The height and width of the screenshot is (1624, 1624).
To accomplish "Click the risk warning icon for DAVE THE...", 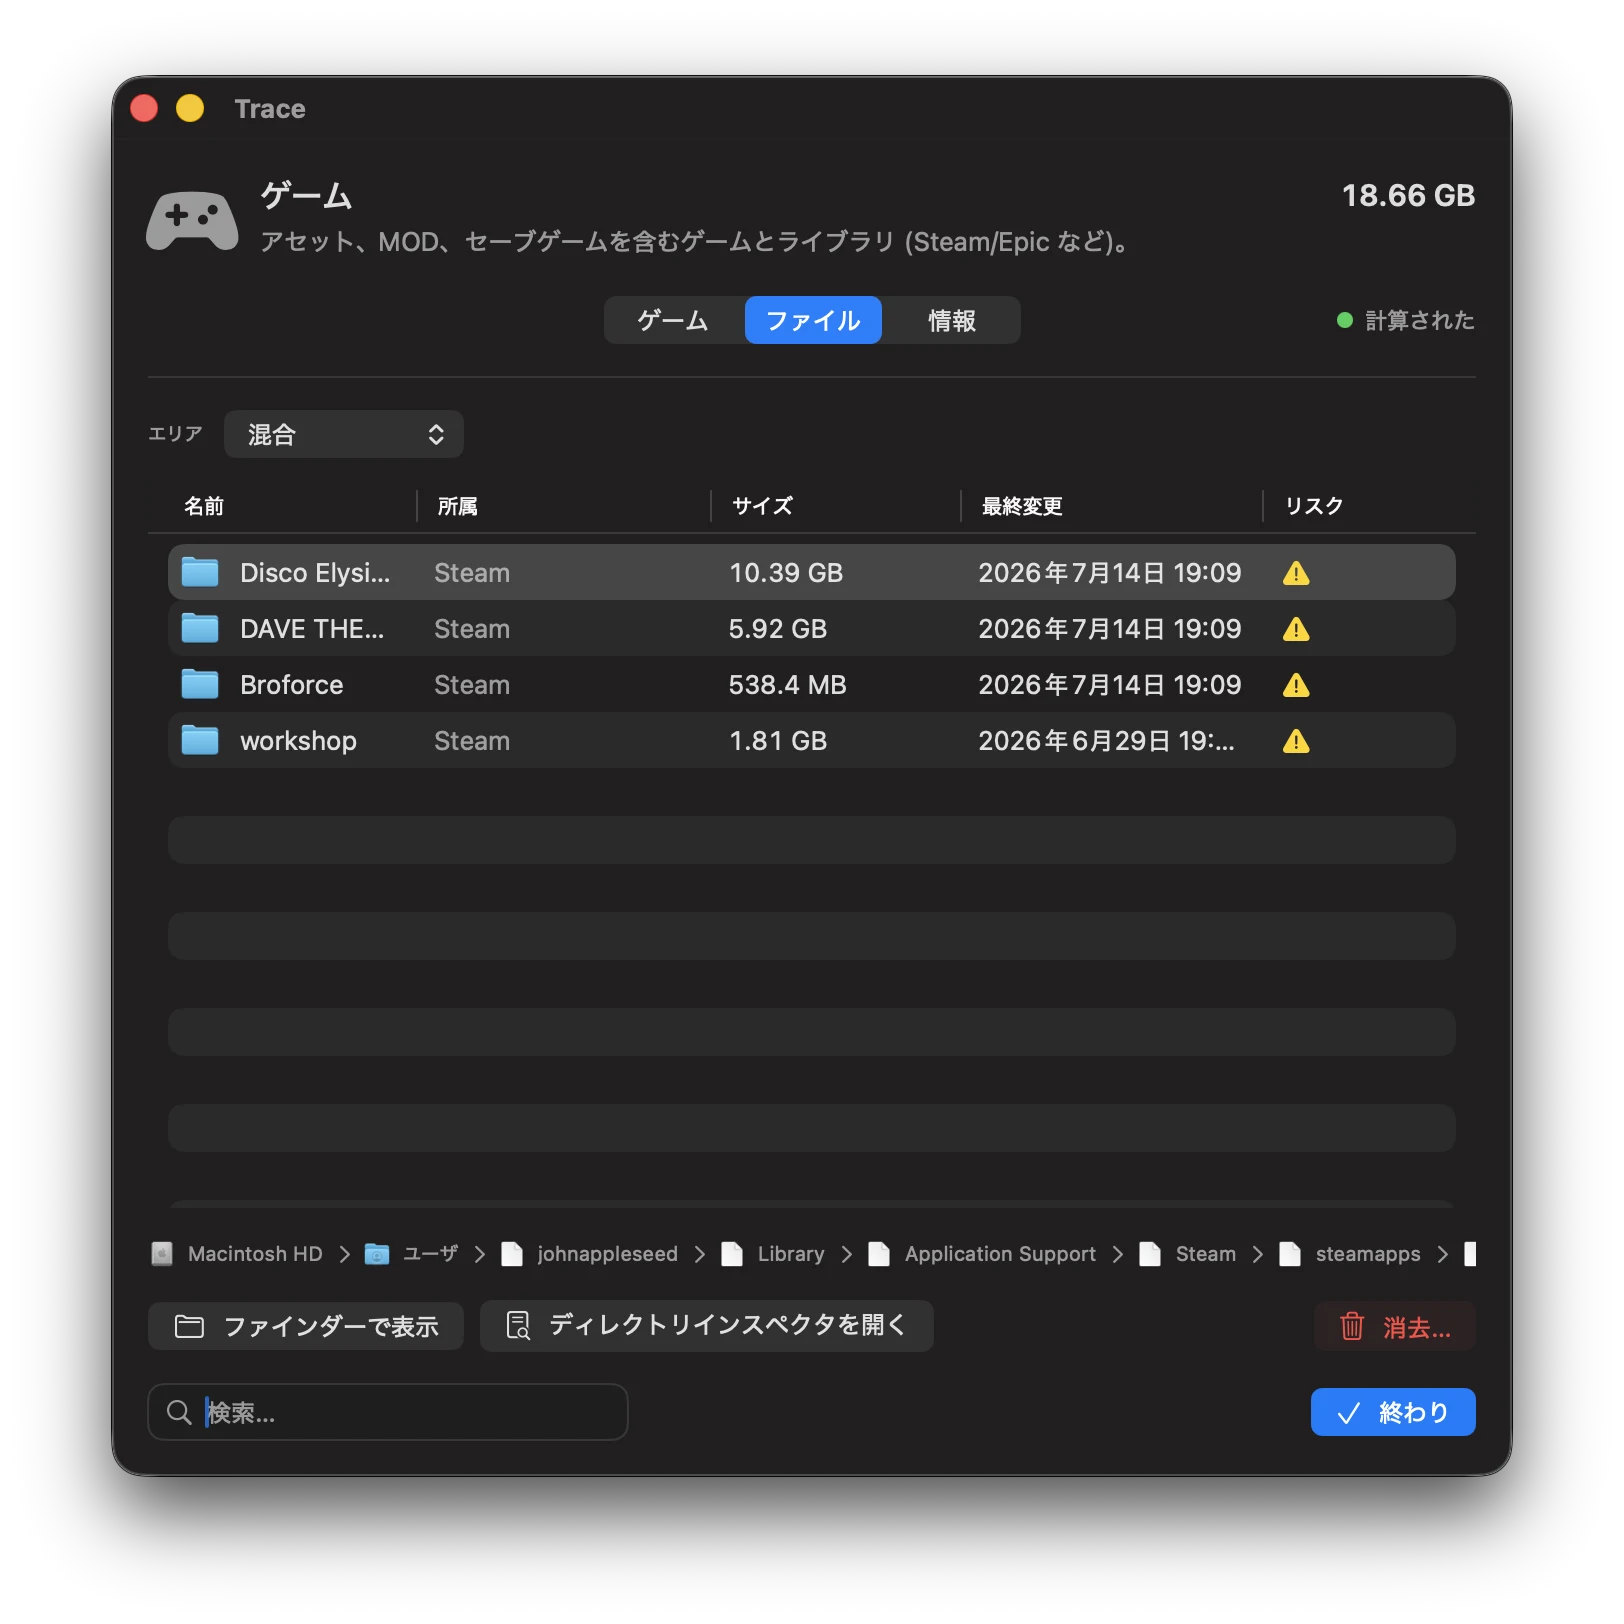I will click(1296, 629).
